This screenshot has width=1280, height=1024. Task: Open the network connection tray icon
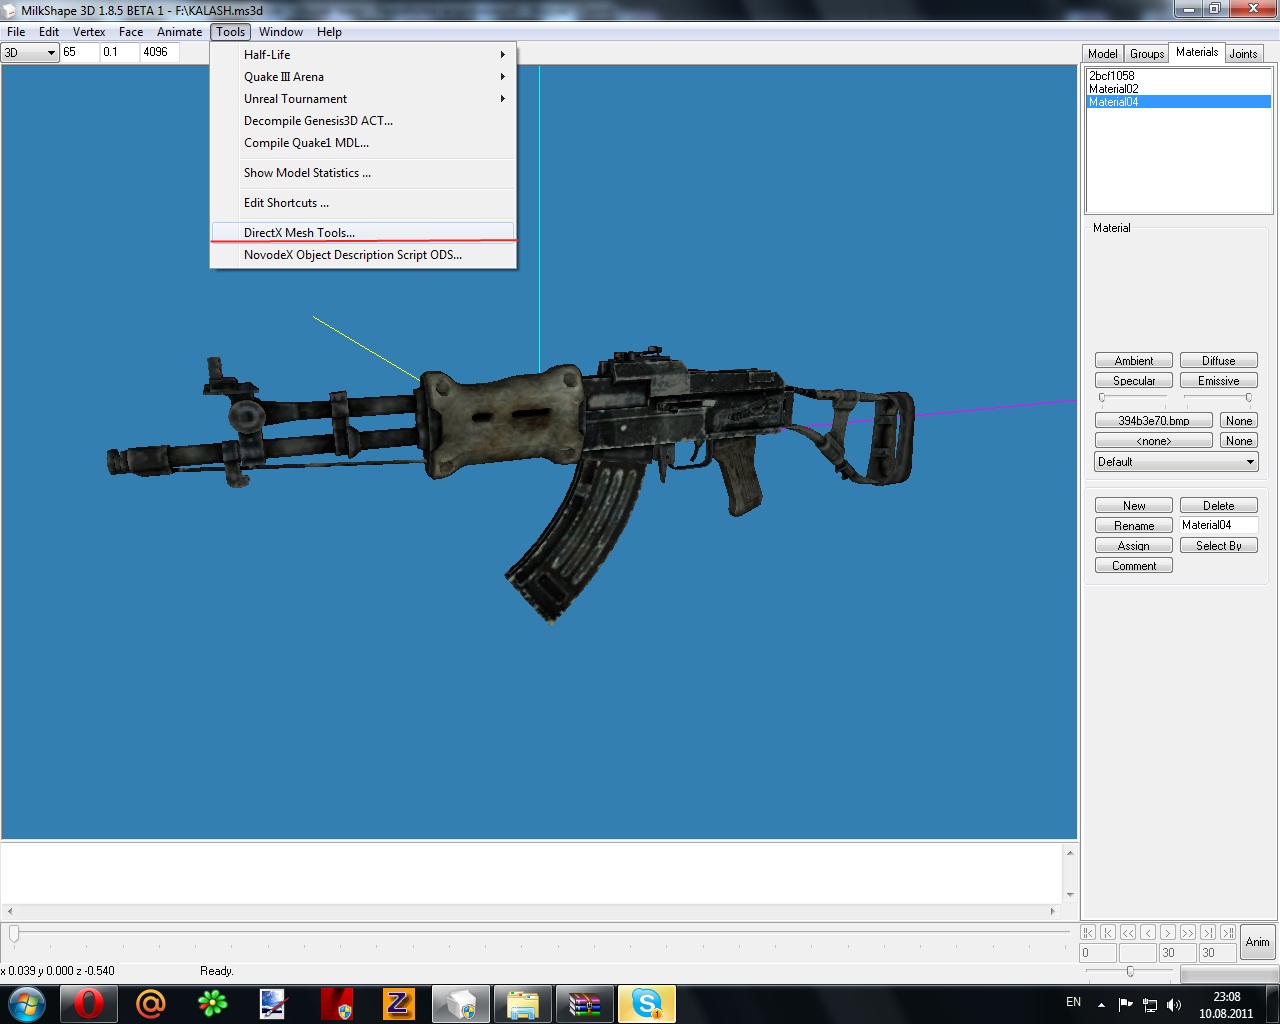click(x=1150, y=1004)
